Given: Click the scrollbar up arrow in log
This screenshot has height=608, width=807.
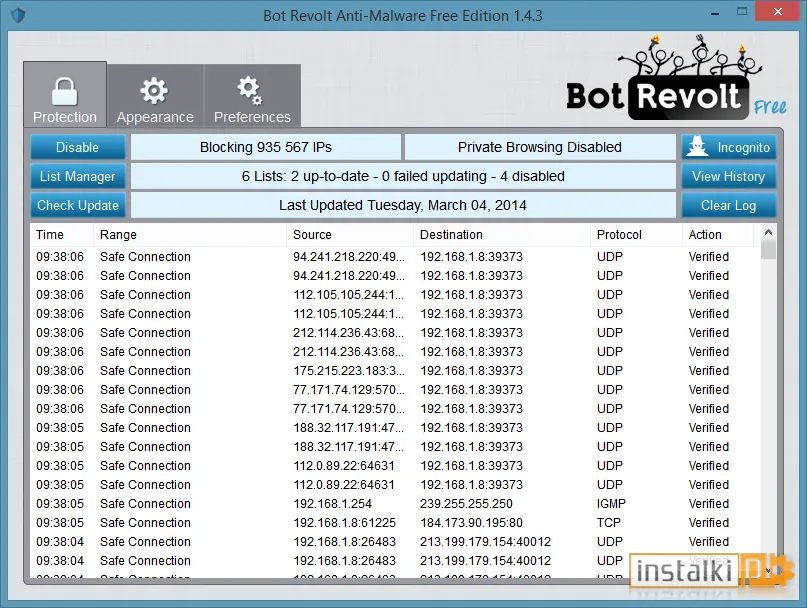Looking at the screenshot, I should (768, 232).
